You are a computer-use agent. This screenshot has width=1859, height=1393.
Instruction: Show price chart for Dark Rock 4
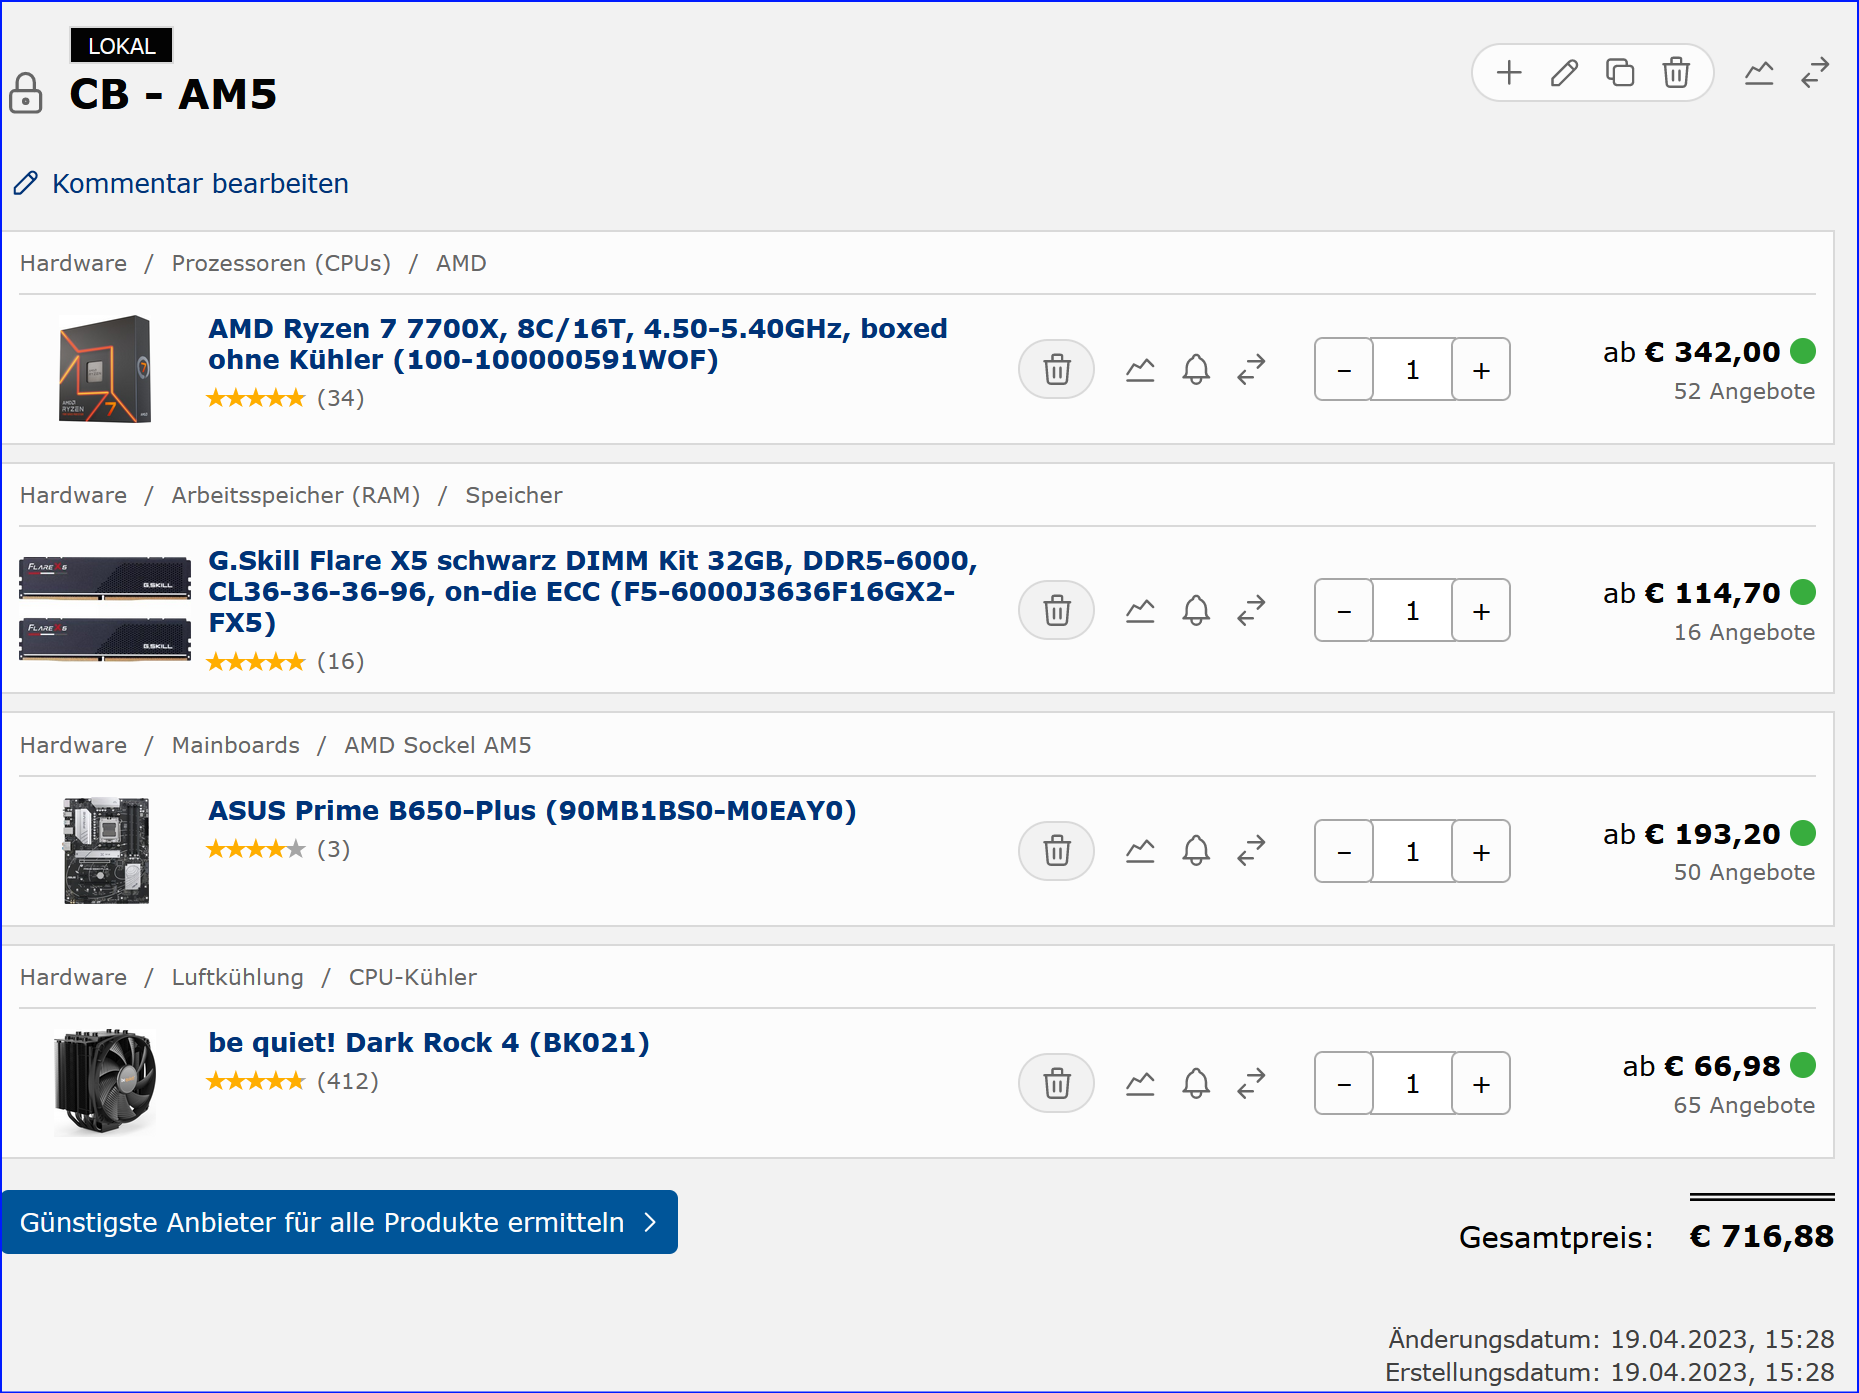(x=1140, y=1083)
